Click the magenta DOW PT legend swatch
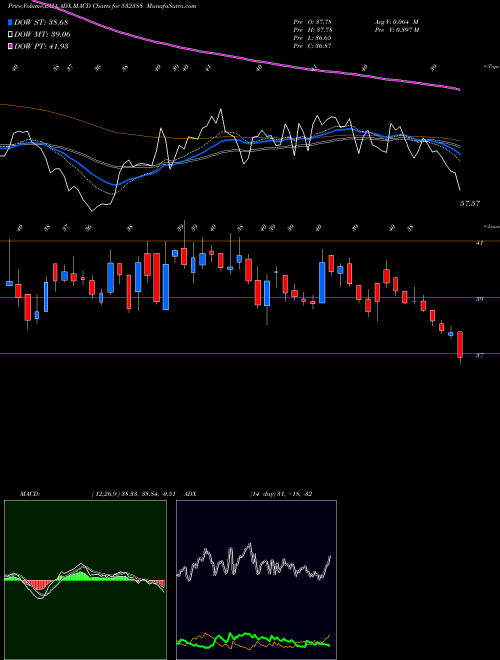 11,46
